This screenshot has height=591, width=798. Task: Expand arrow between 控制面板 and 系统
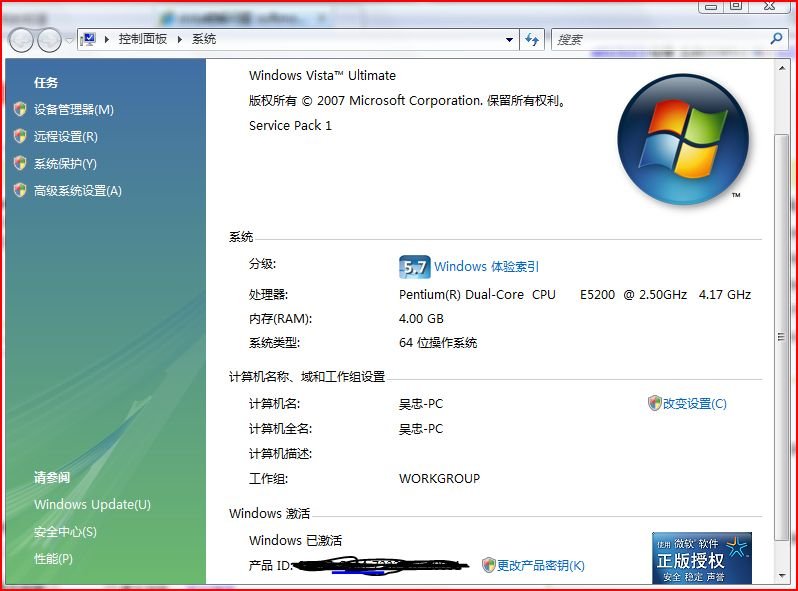click(180, 39)
